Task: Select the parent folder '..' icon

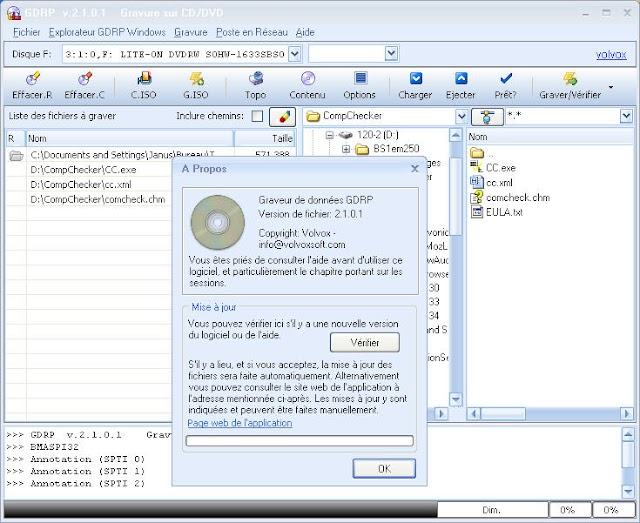Action: 477,153
